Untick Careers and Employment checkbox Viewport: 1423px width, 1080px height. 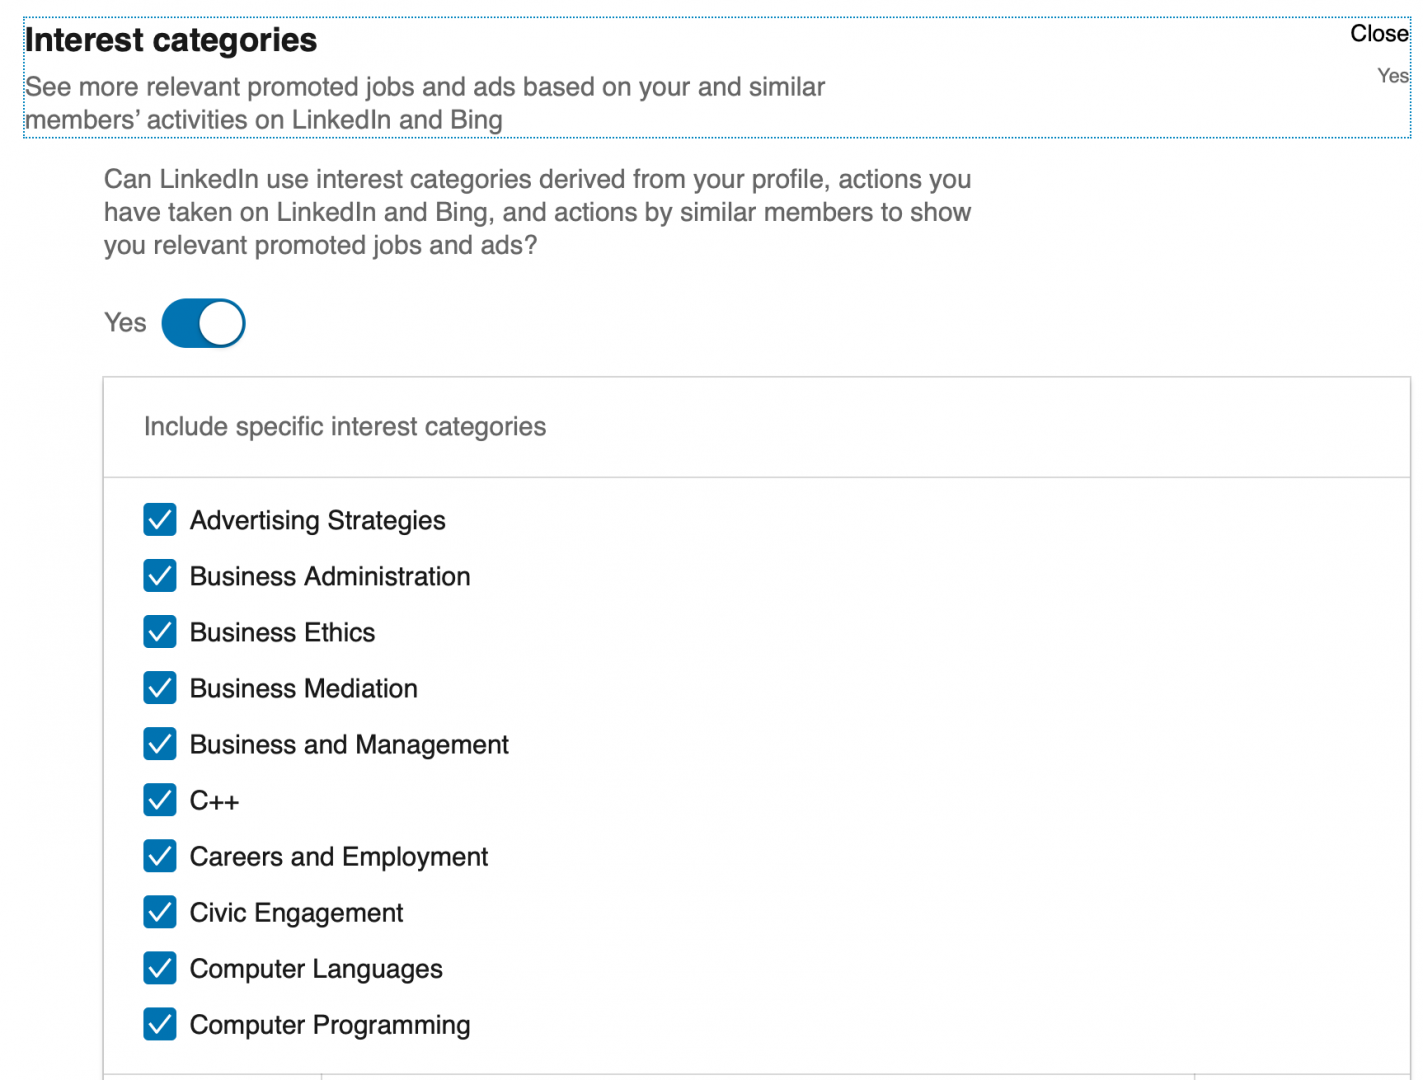tap(160, 856)
